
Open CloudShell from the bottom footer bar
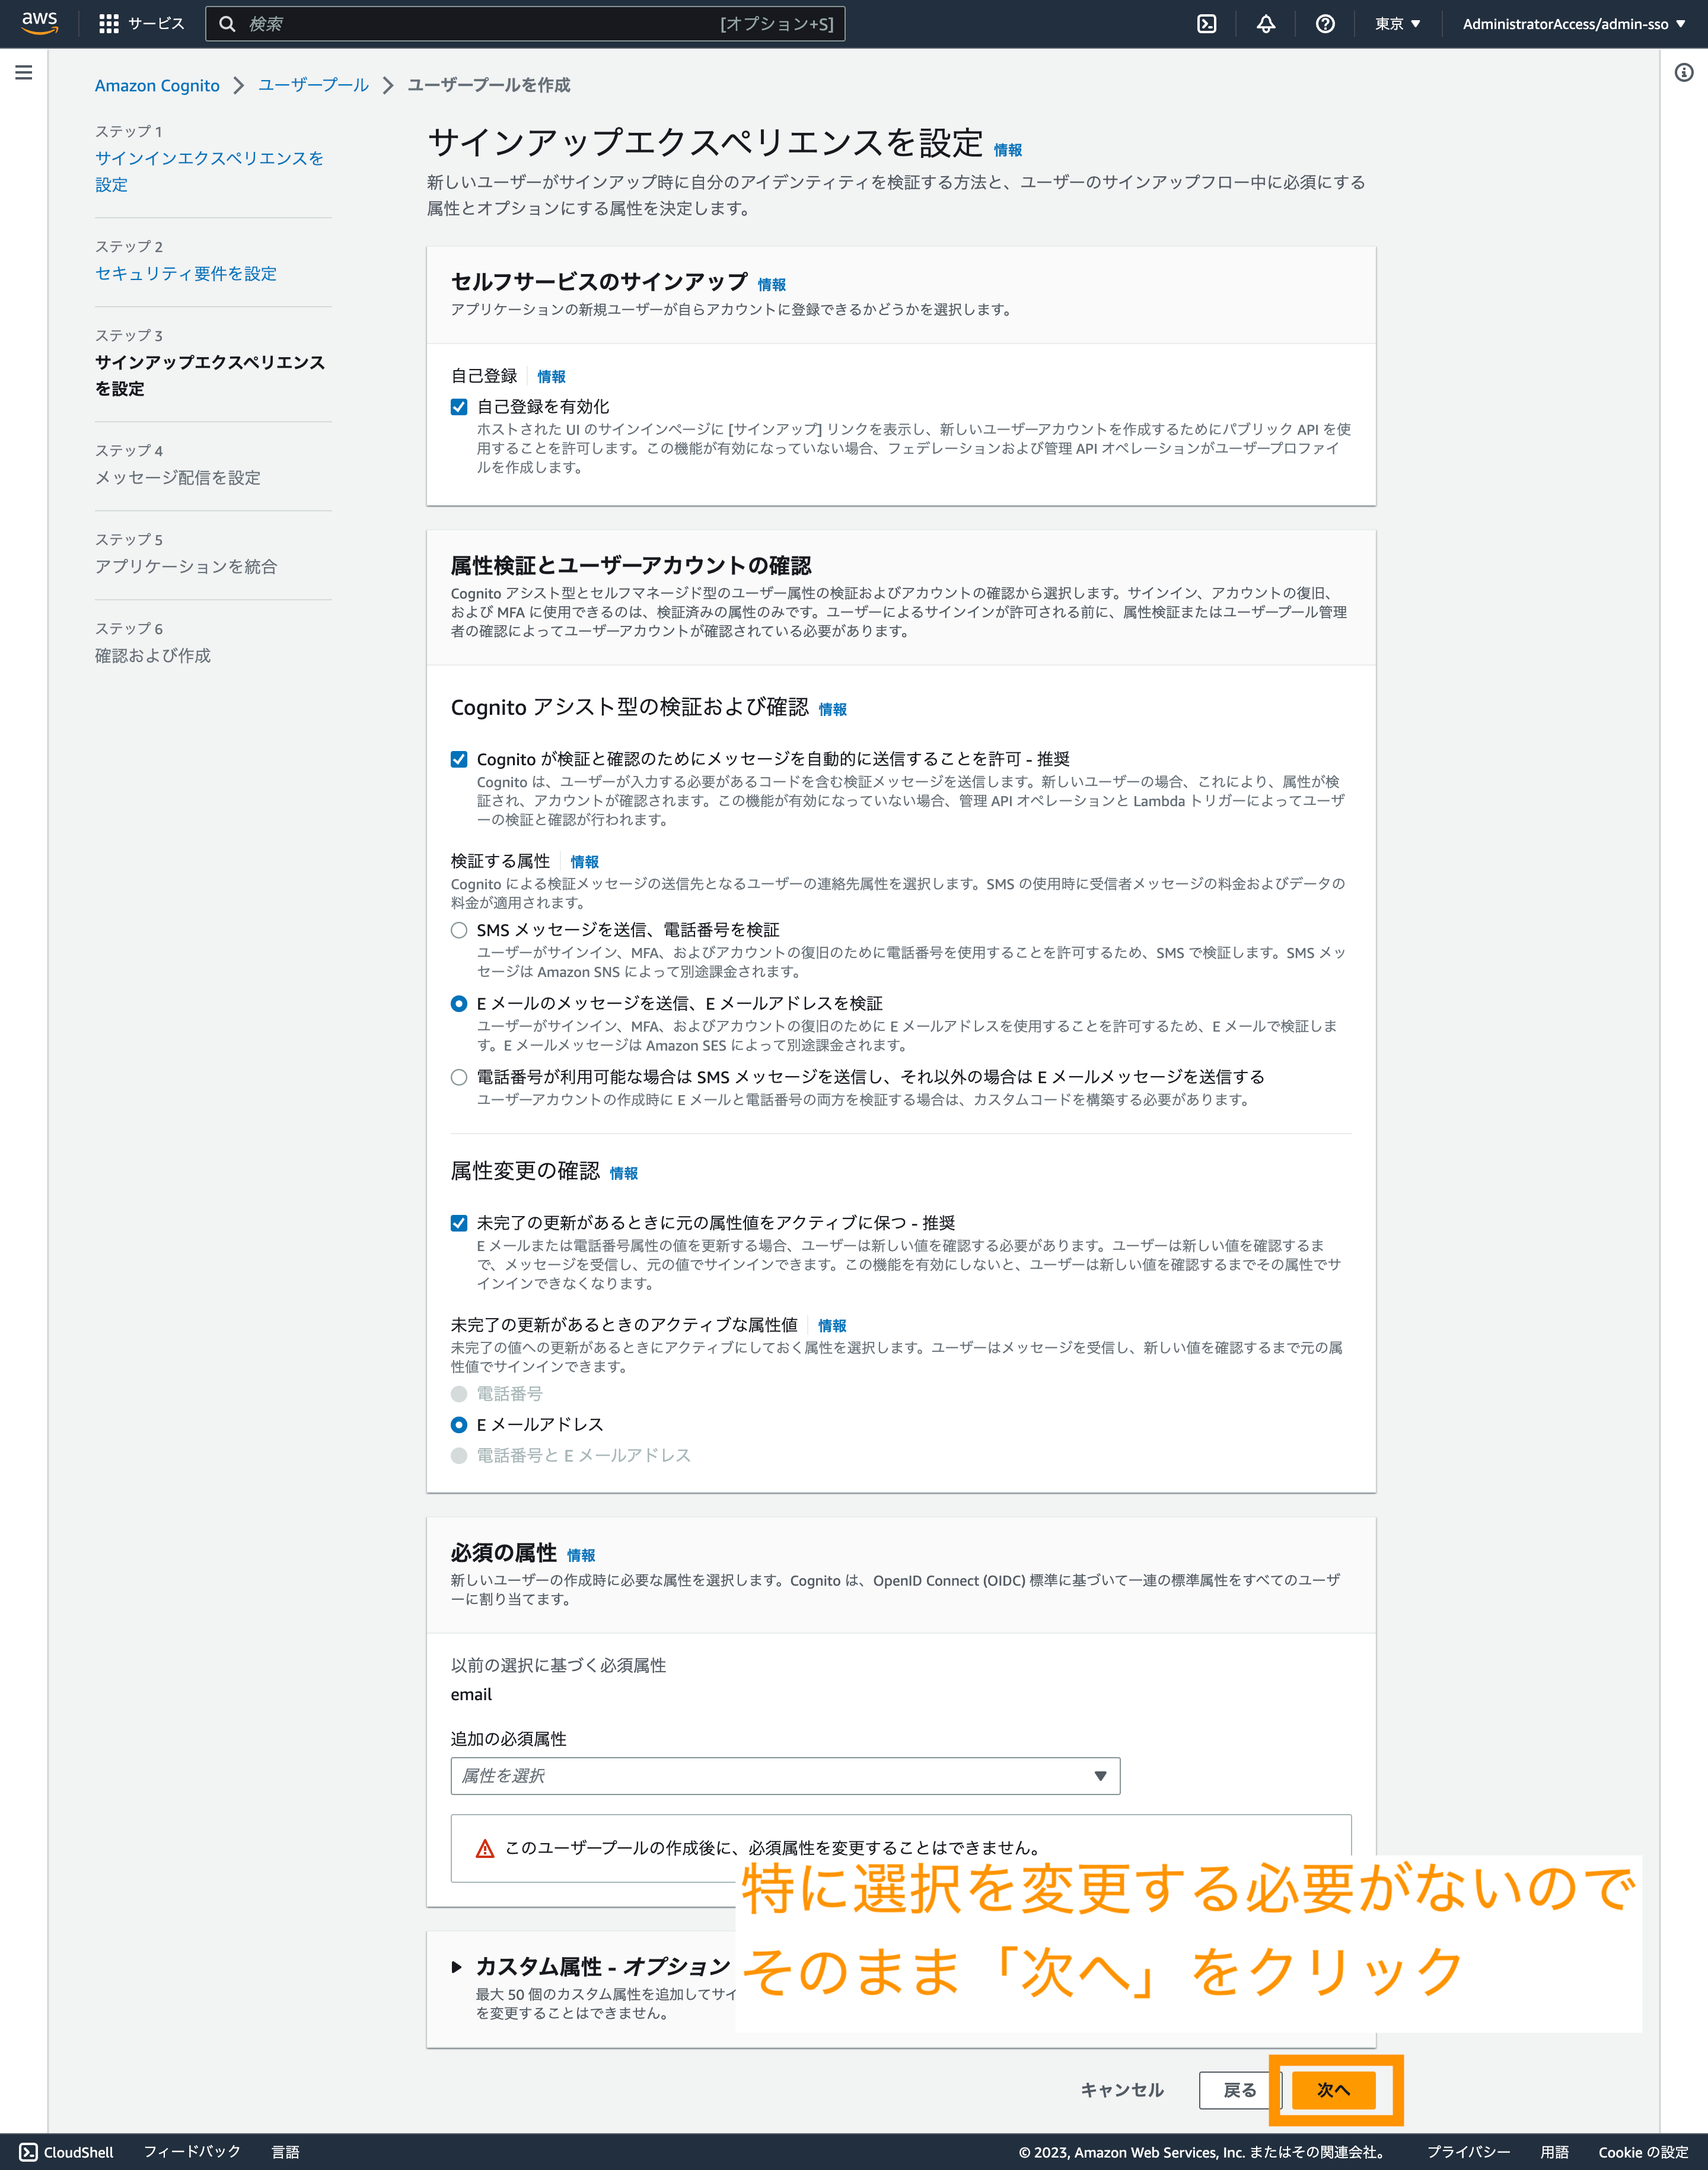(x=66, y=2152)
